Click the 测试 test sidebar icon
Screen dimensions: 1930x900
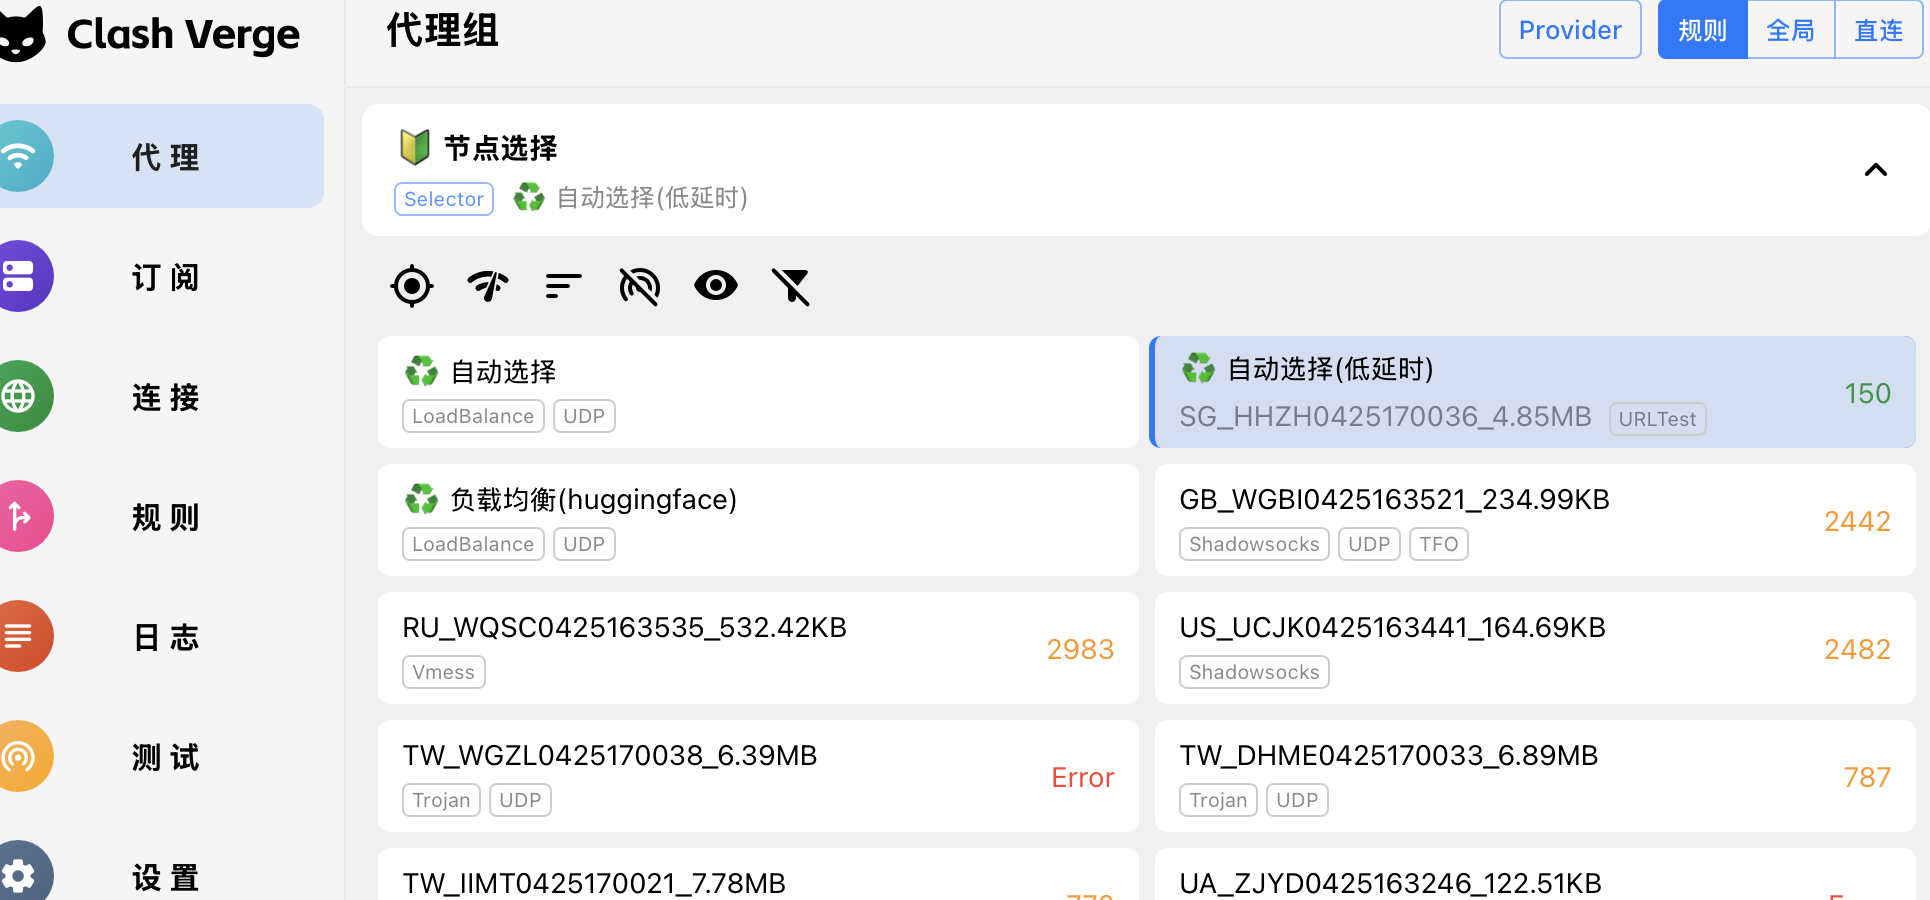pos(20,756)
